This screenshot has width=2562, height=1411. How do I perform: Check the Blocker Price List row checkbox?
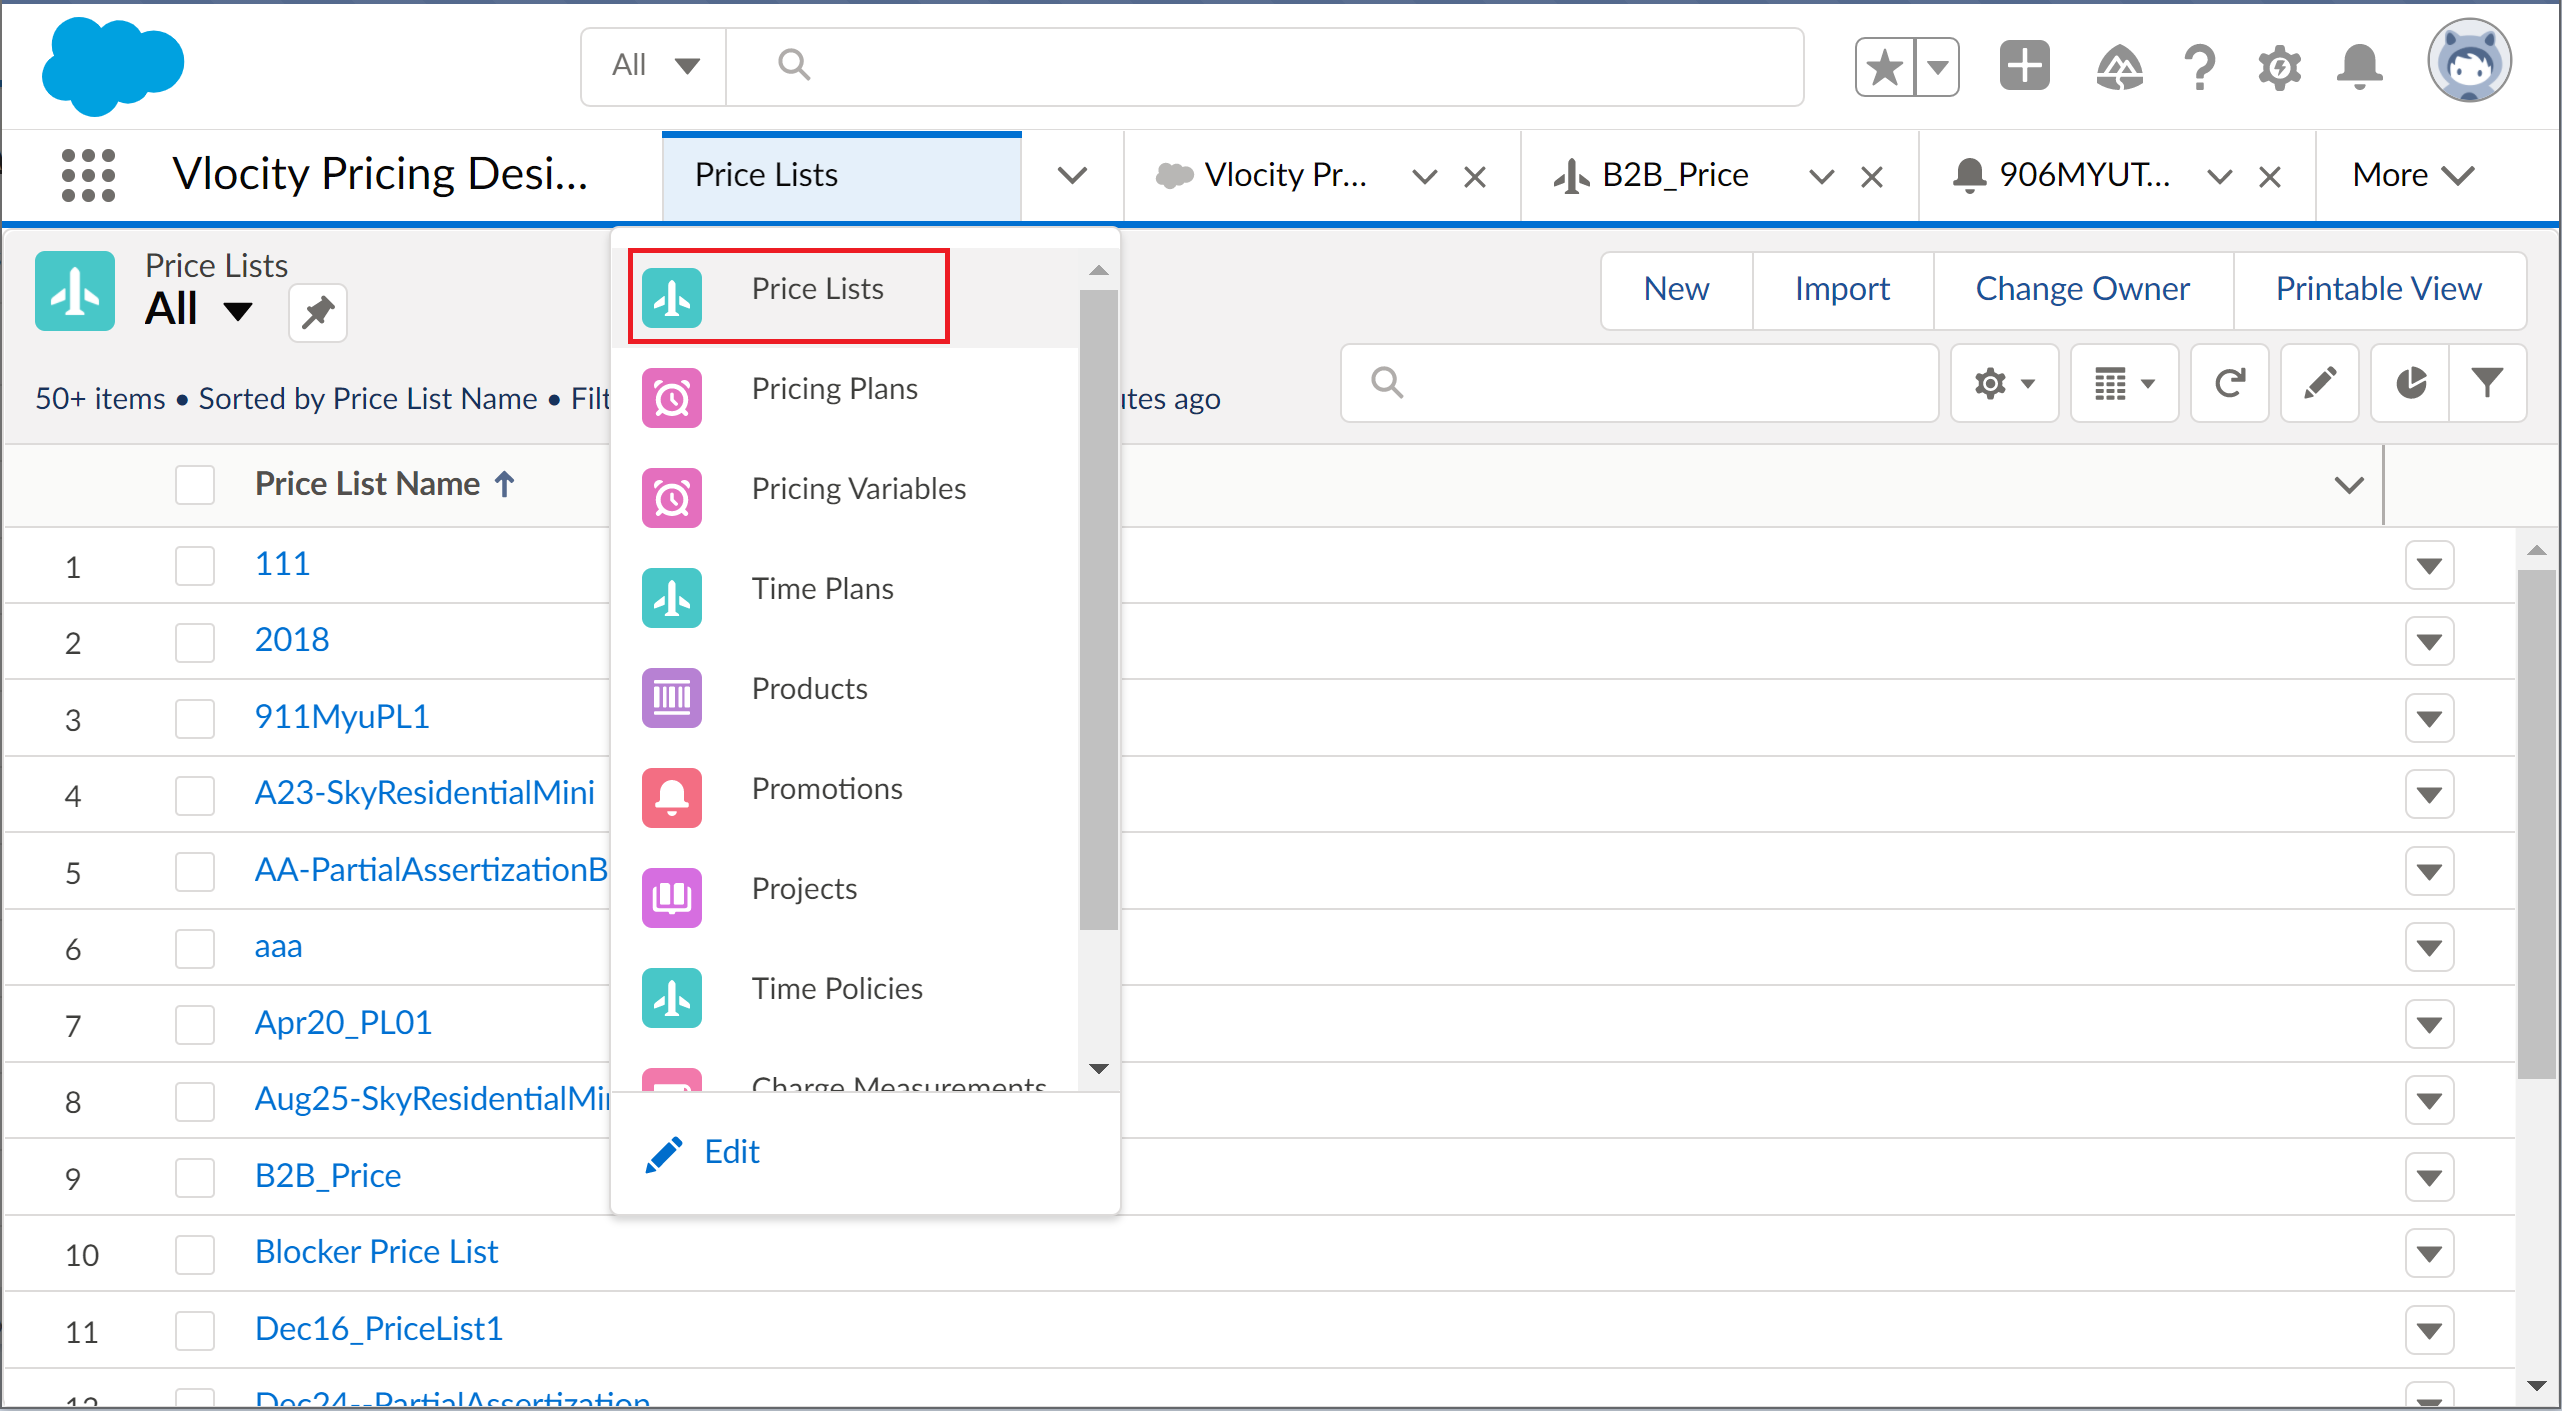tap(195, 1254)
